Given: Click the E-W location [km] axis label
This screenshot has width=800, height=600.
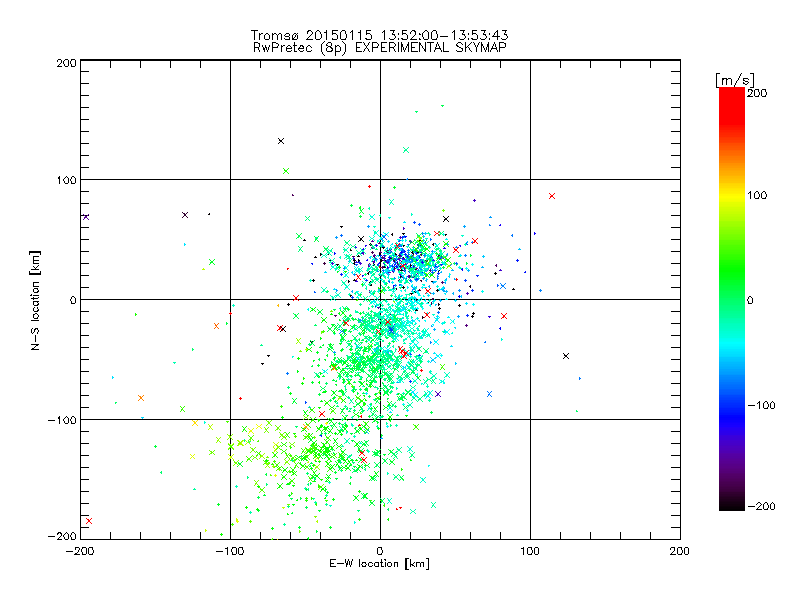Looking at the screenshot, I should (379, 564).
